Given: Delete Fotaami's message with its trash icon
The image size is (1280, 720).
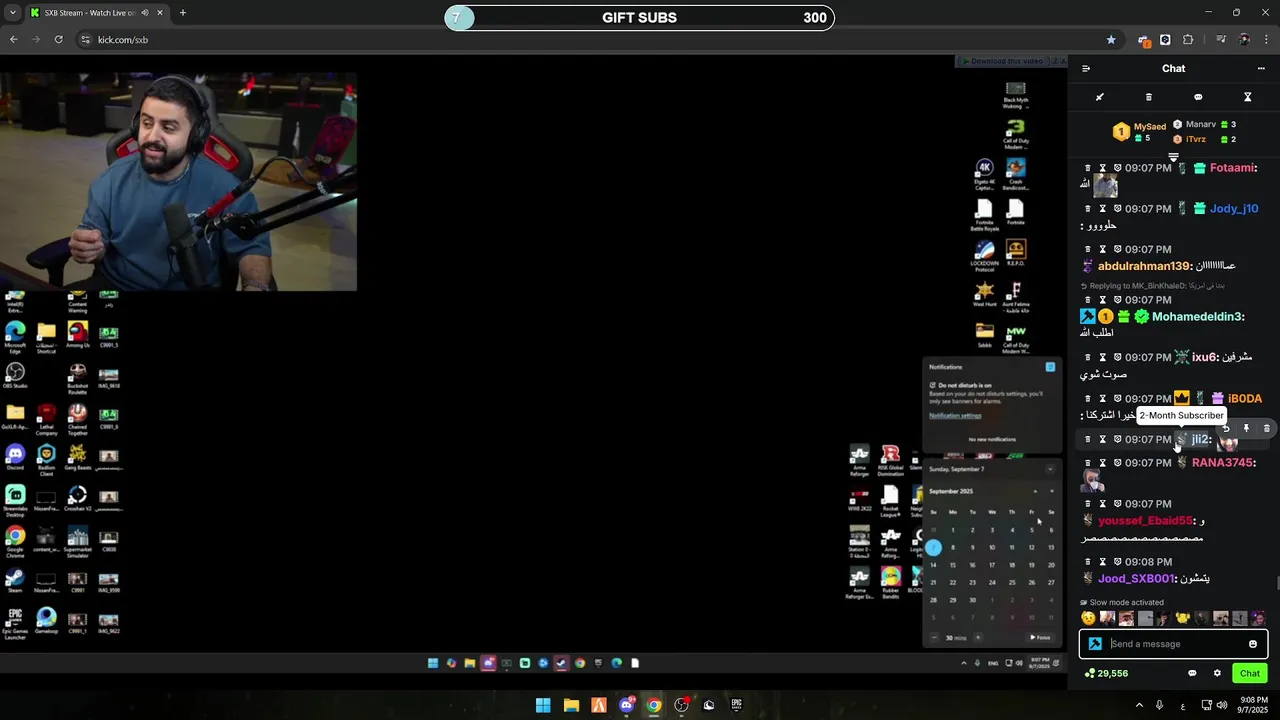Looking at the screenshot, I should point(1088,168).
